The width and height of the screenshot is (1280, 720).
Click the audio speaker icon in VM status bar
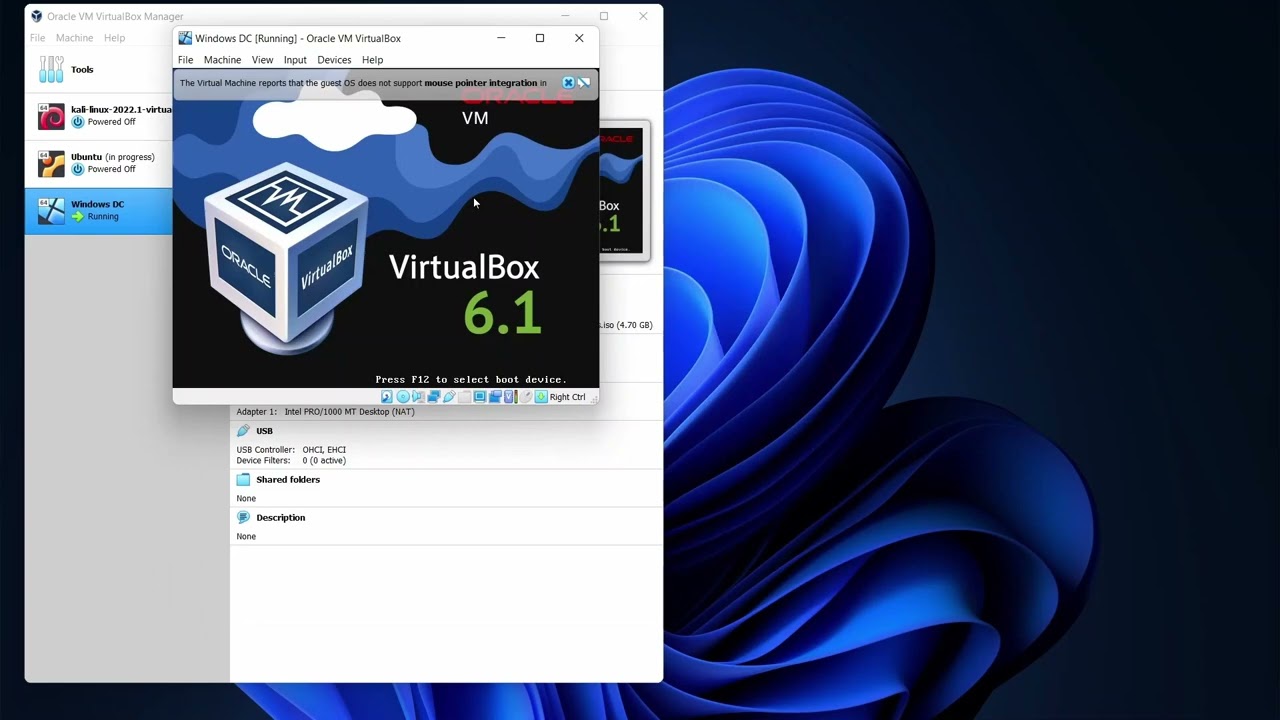coord(418,397)
